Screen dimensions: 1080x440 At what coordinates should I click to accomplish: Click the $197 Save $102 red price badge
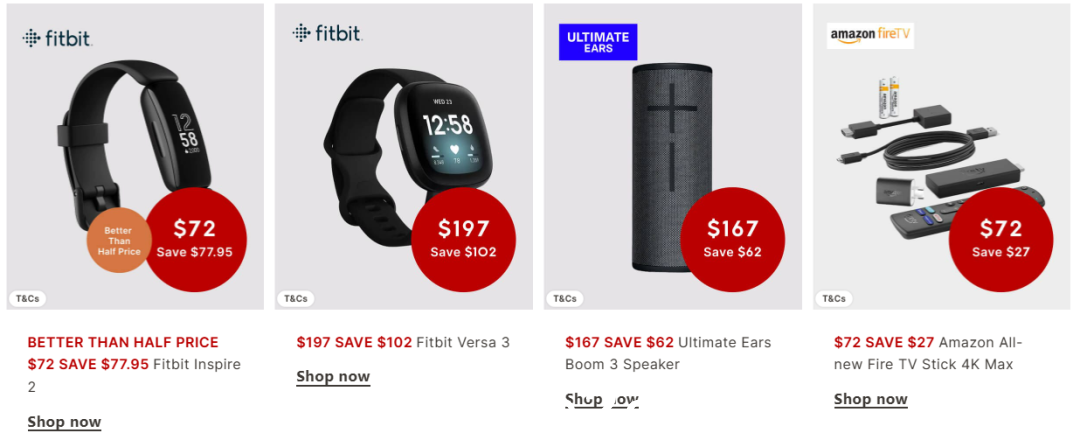tap(463, 239)
